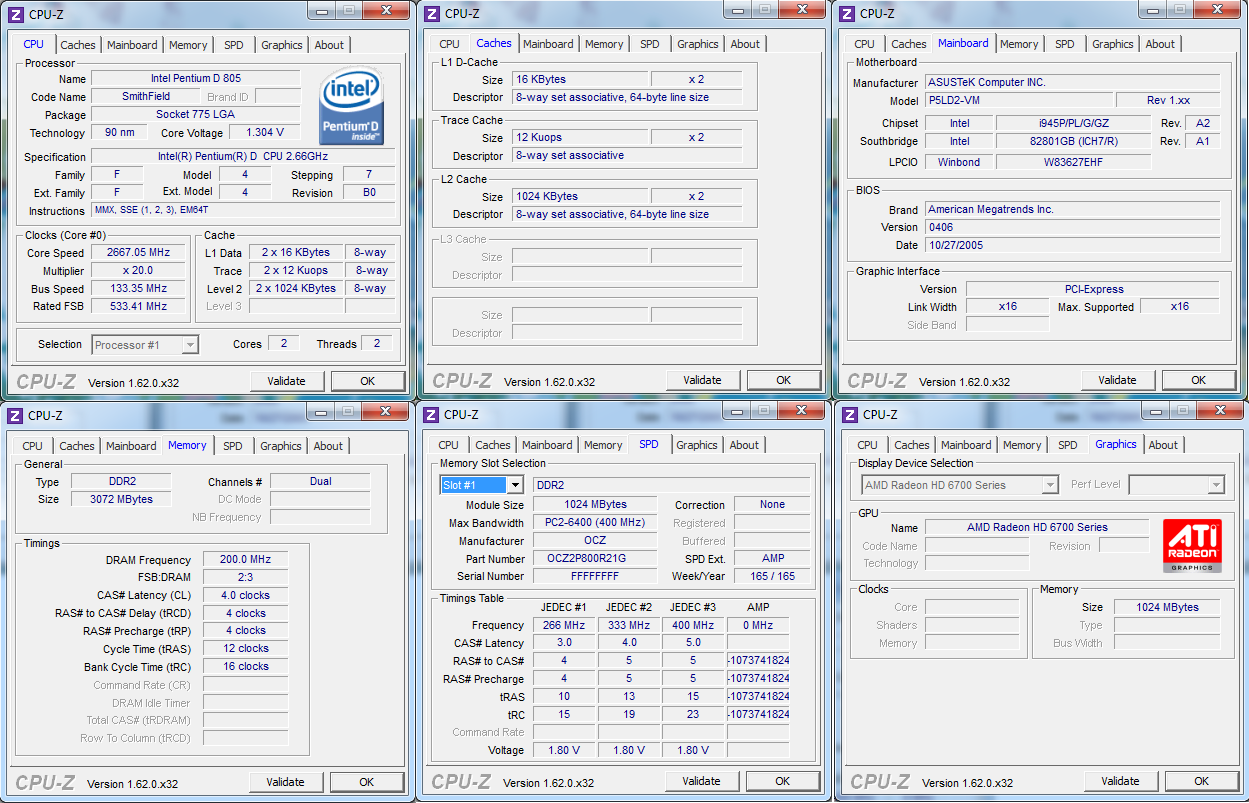This screenshot has height=803, width=1249.
Task: Click Validate in the Caches window
Action: click(x=702, y=380)
